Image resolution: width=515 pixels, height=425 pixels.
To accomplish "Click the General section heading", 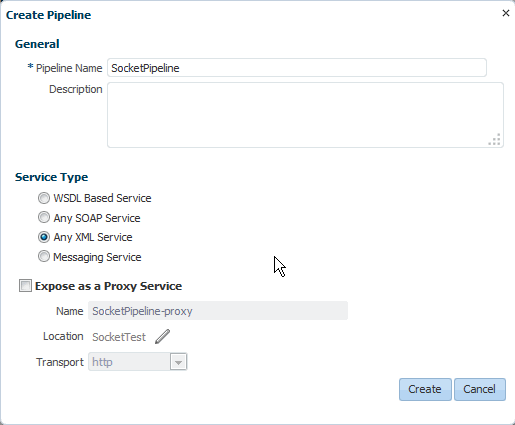I will 37,44.
